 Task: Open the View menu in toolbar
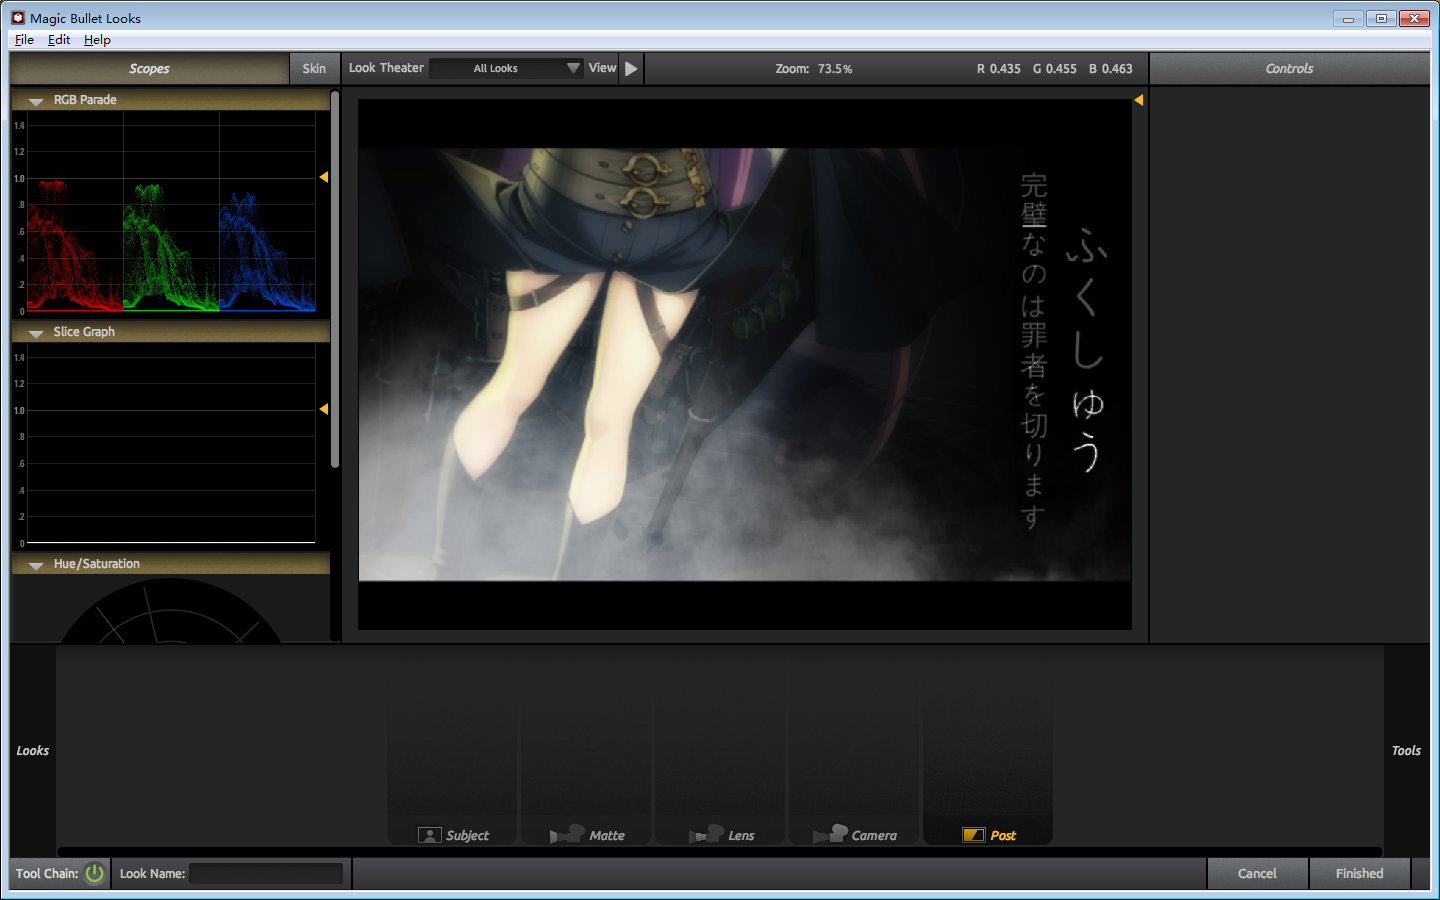click(602, 68)
